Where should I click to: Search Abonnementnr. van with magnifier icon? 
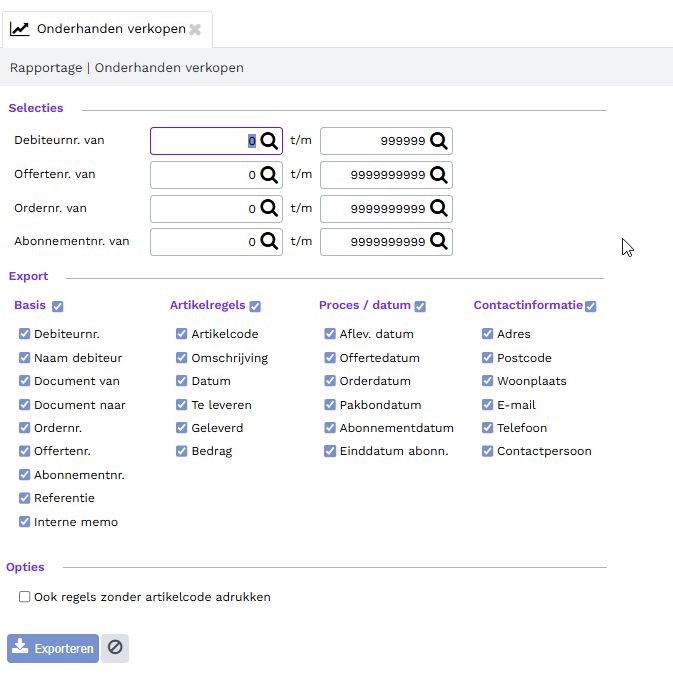click(x=269, y=241)
